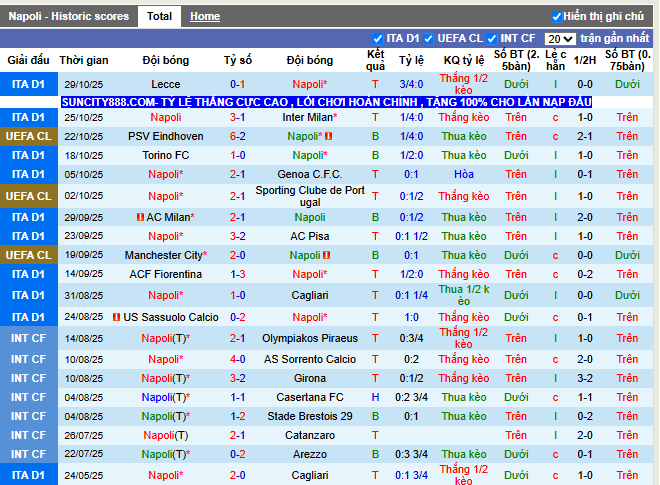Click the 0:1 1/2 odds for AC Pisa match

tap(411, 236)
